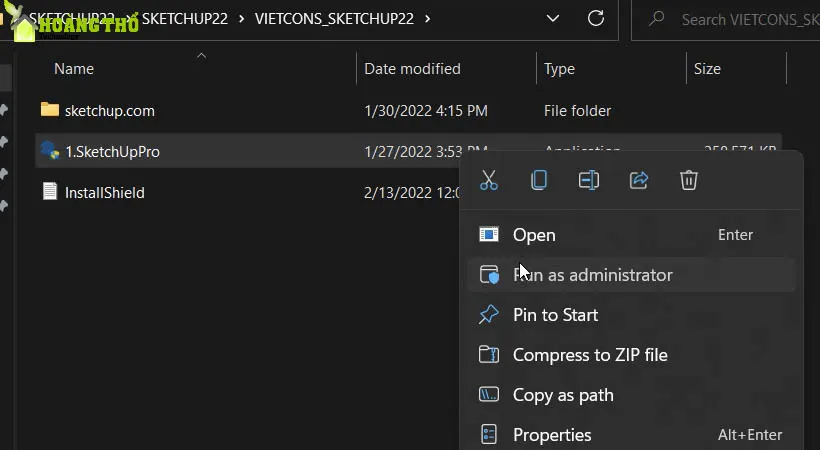Click the 1/30/2022 4:15 PM date cell
This screenshot has height=450, width=820.
point(426,111)
